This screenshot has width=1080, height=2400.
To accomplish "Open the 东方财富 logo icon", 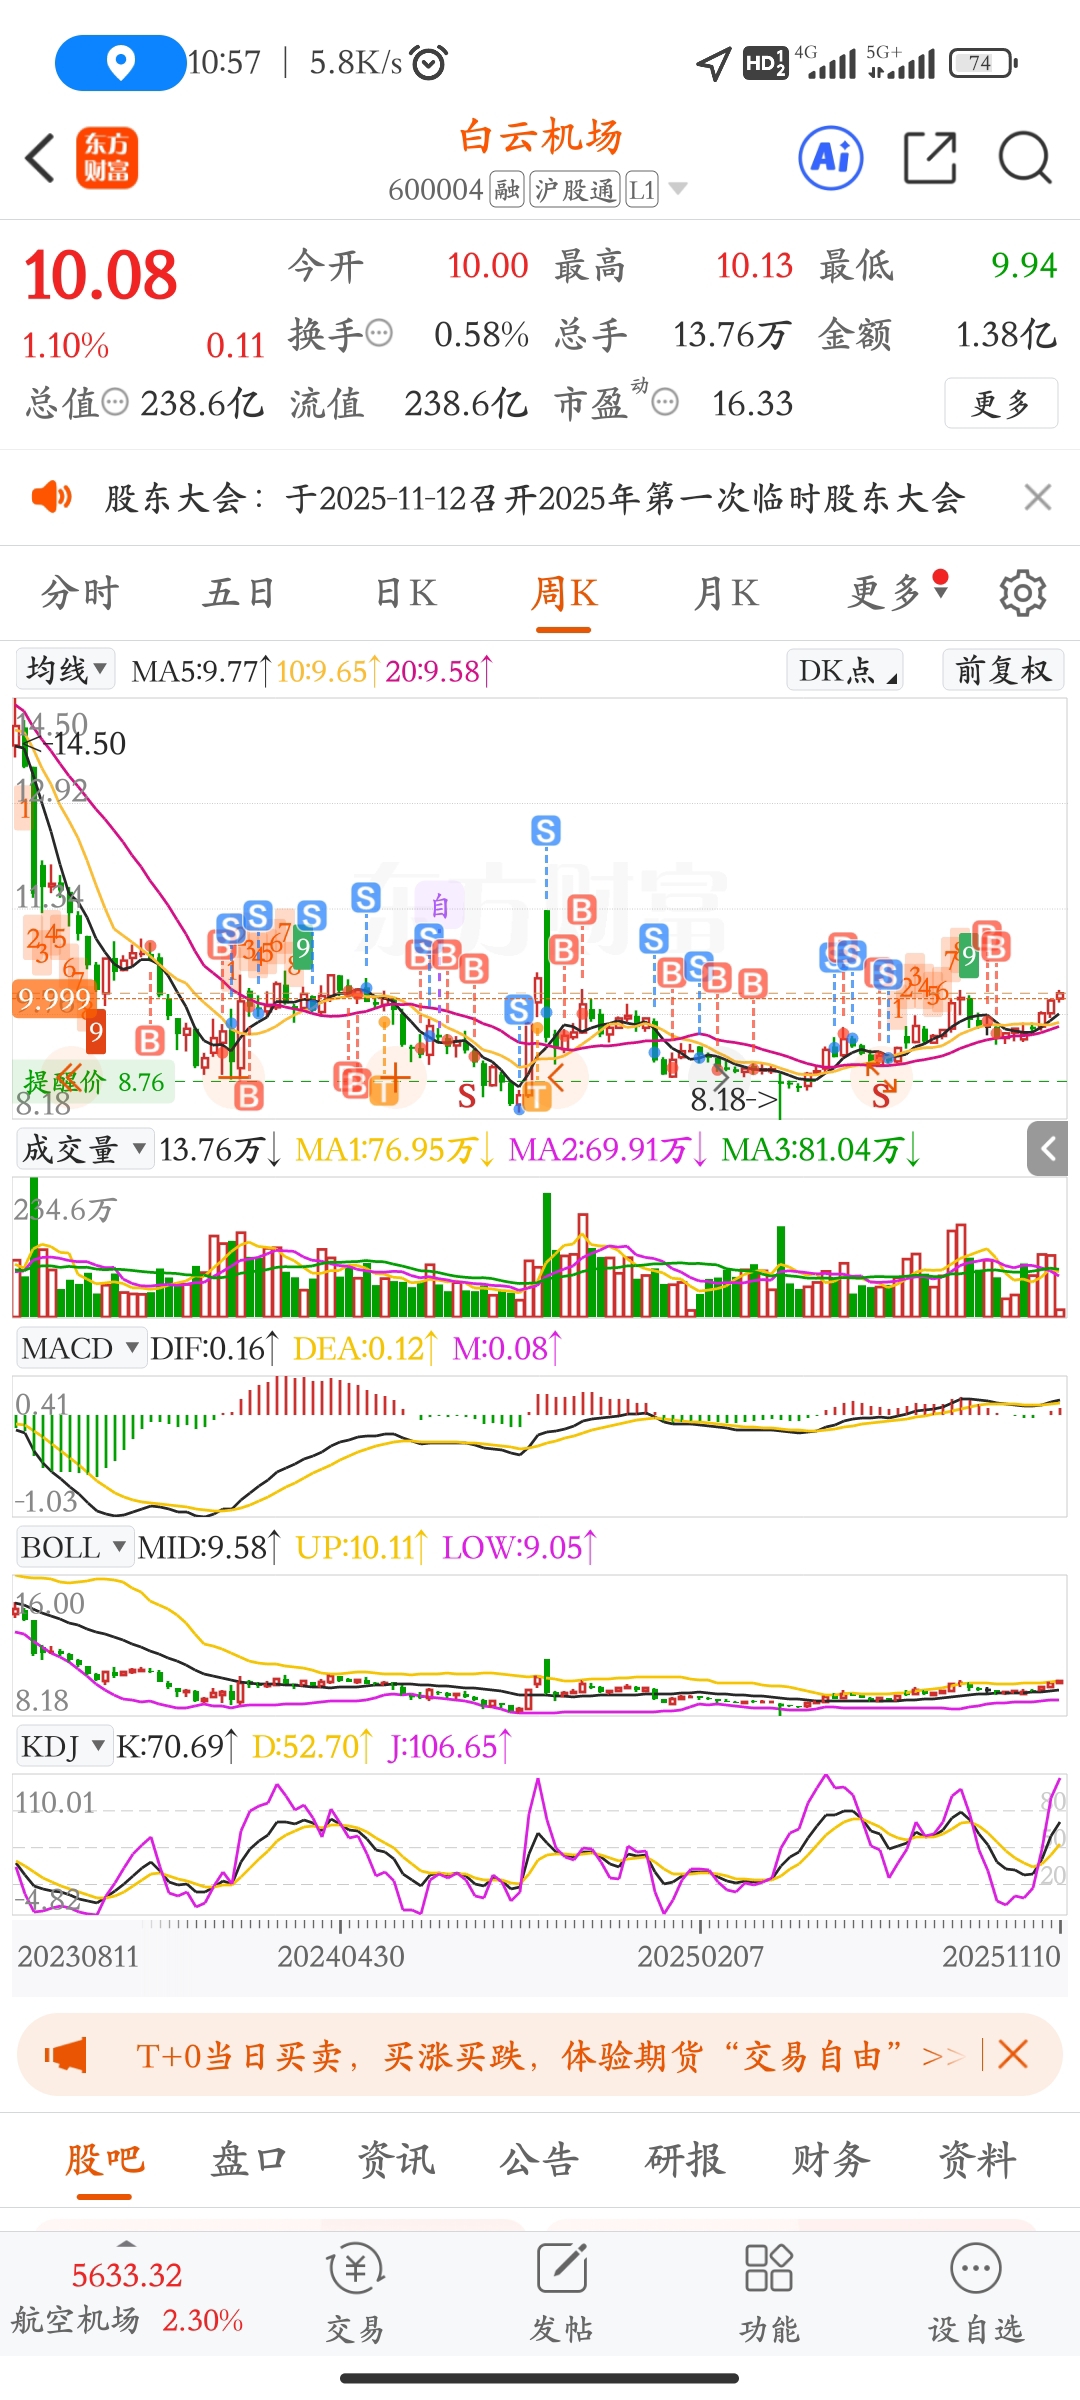I will pos(107,158).
